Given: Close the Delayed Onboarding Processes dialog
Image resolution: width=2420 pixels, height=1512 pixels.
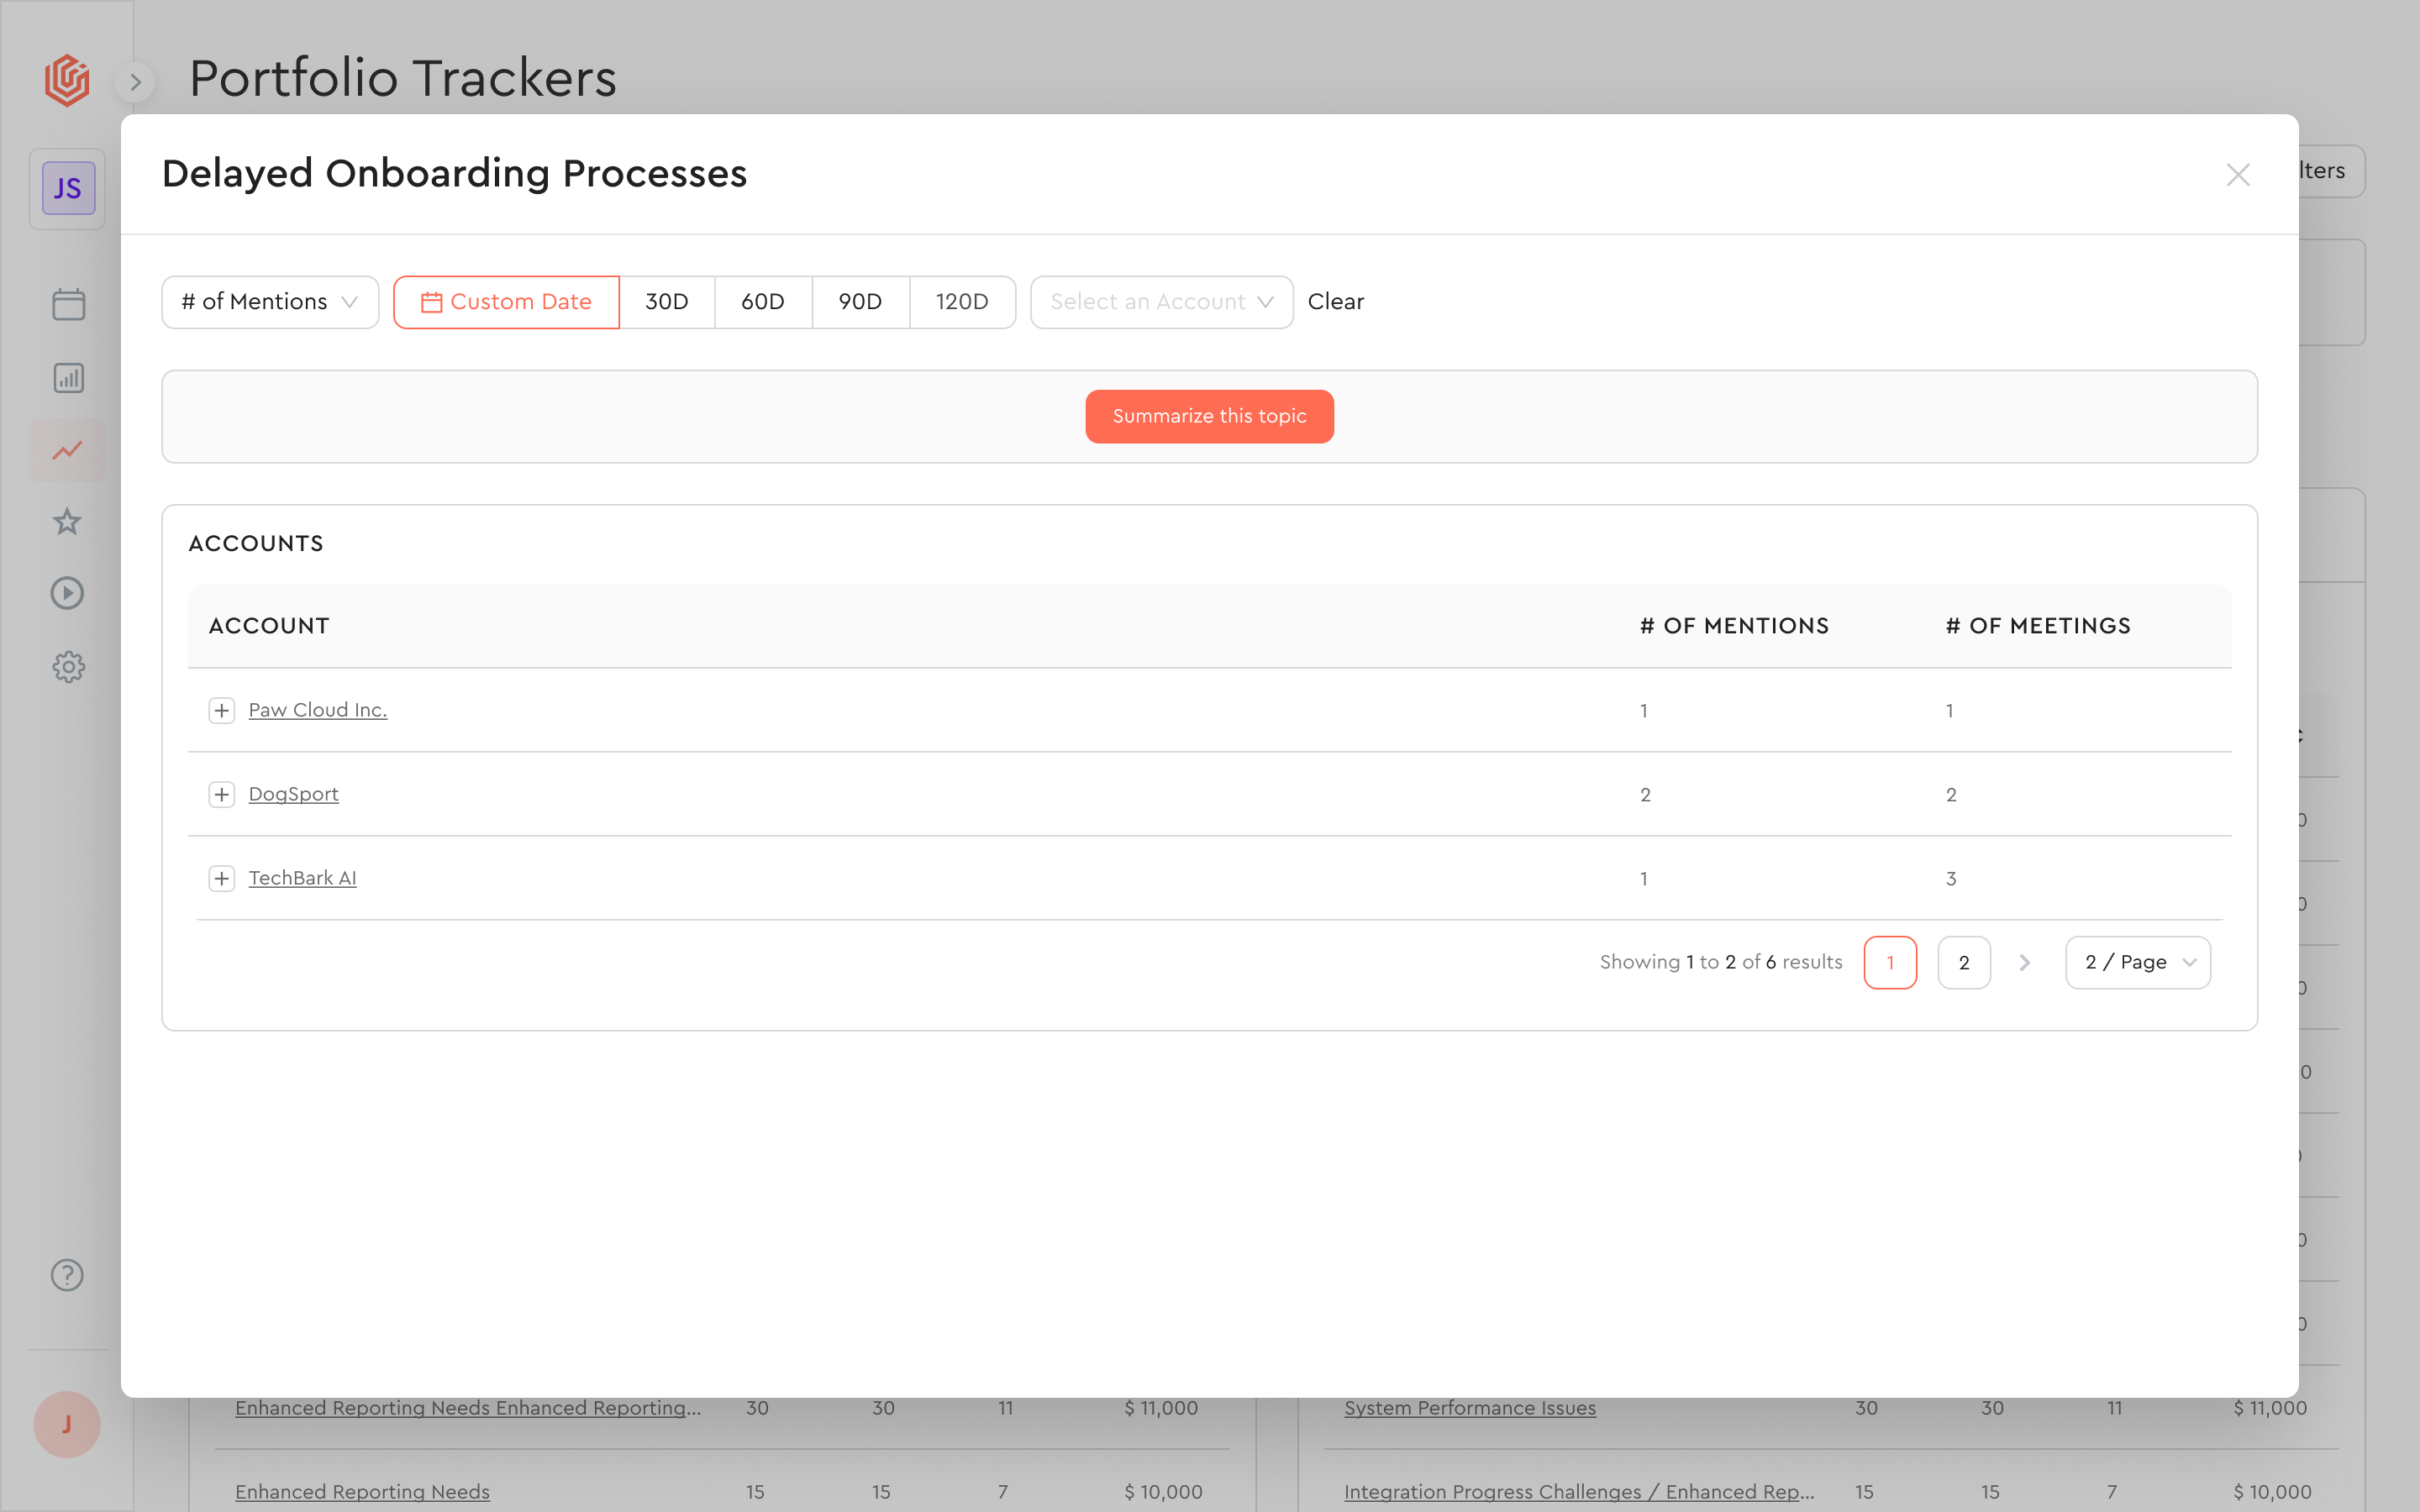Looking at the screenshot, I should tap(2238, 175).
